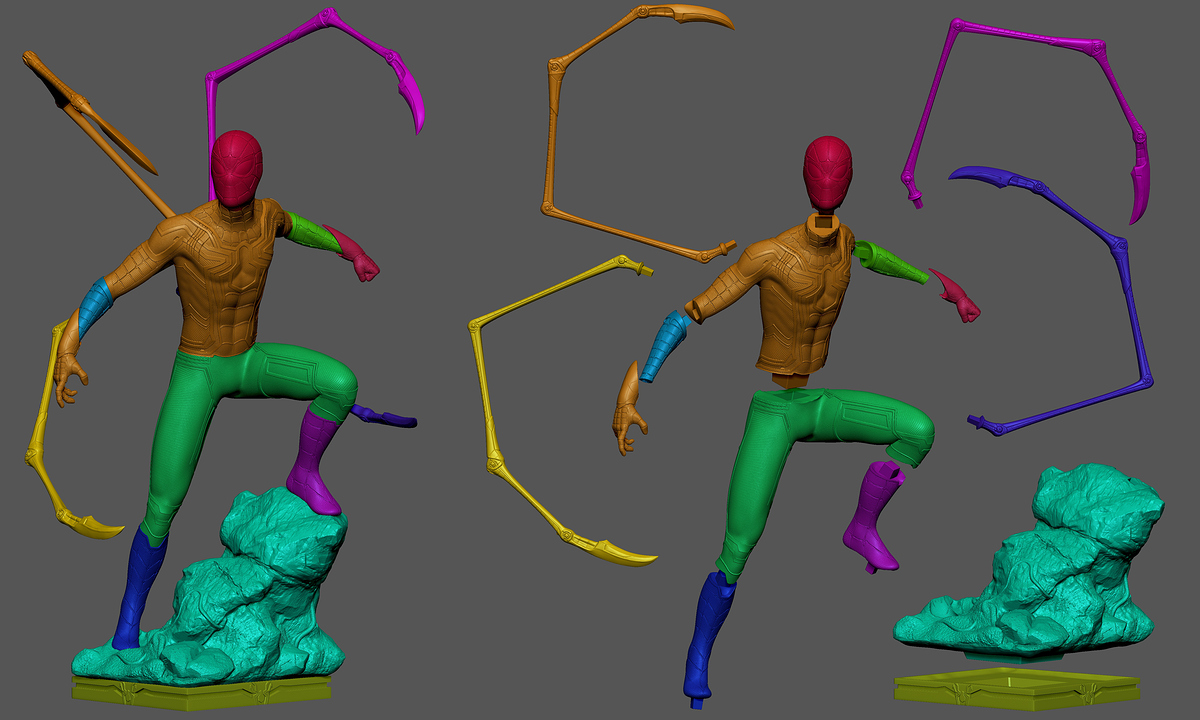This screenshot has width=1200, height=720.
Task: Pick the separated orange hand part
Action: click(x=630, y=408)
